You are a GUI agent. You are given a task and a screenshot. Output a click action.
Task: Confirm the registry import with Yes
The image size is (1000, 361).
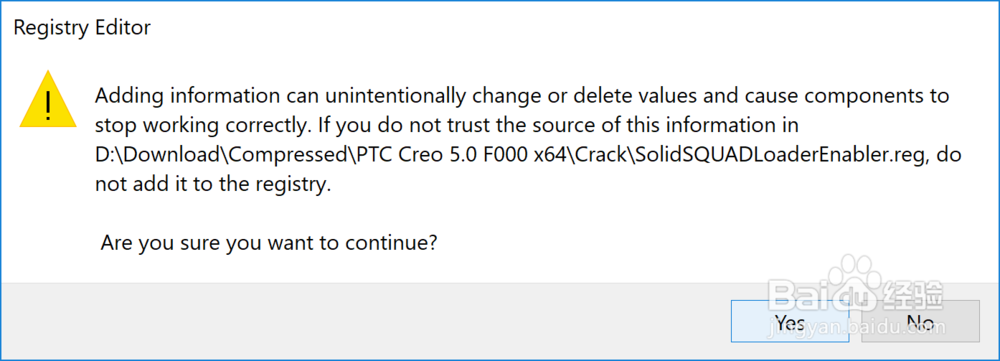[790, 322]
